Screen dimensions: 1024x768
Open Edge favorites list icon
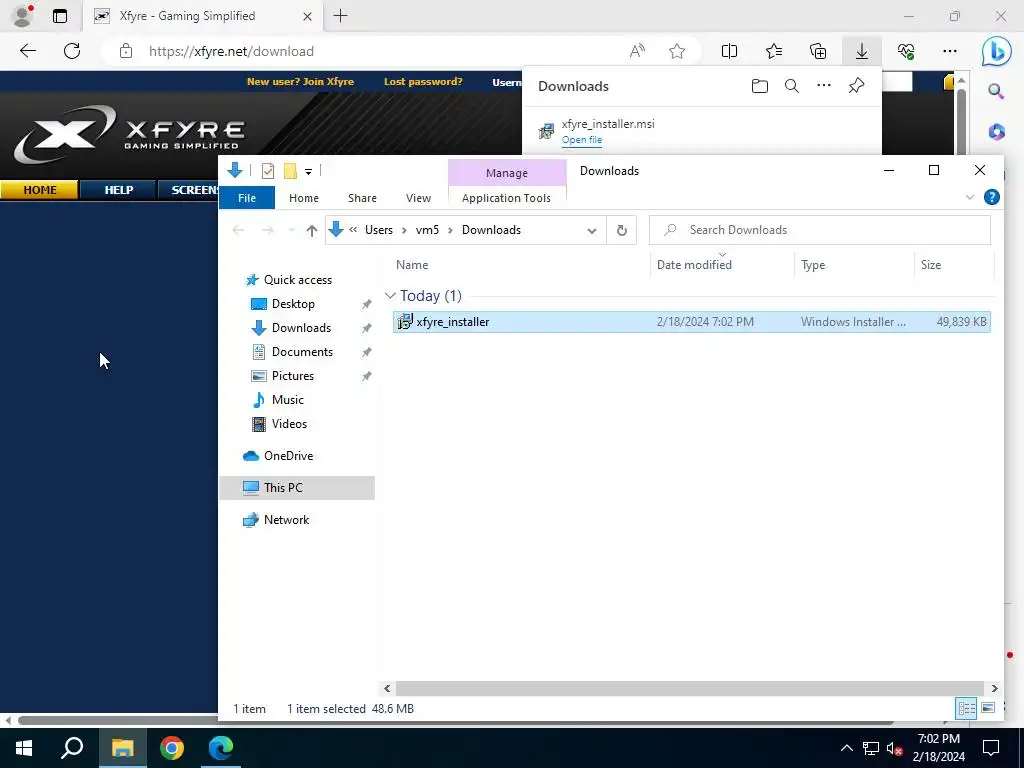tap(774, 51)
